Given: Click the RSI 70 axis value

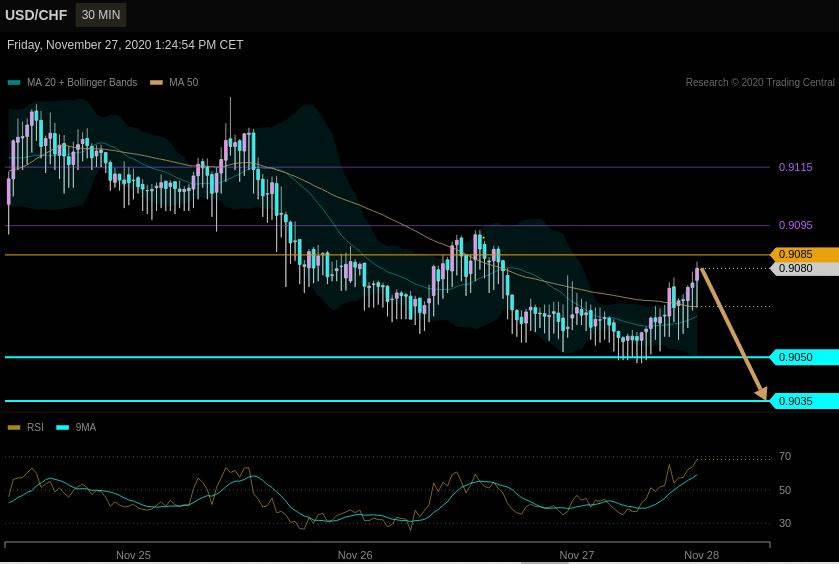Looking at the screenshot, I should 785,456.
